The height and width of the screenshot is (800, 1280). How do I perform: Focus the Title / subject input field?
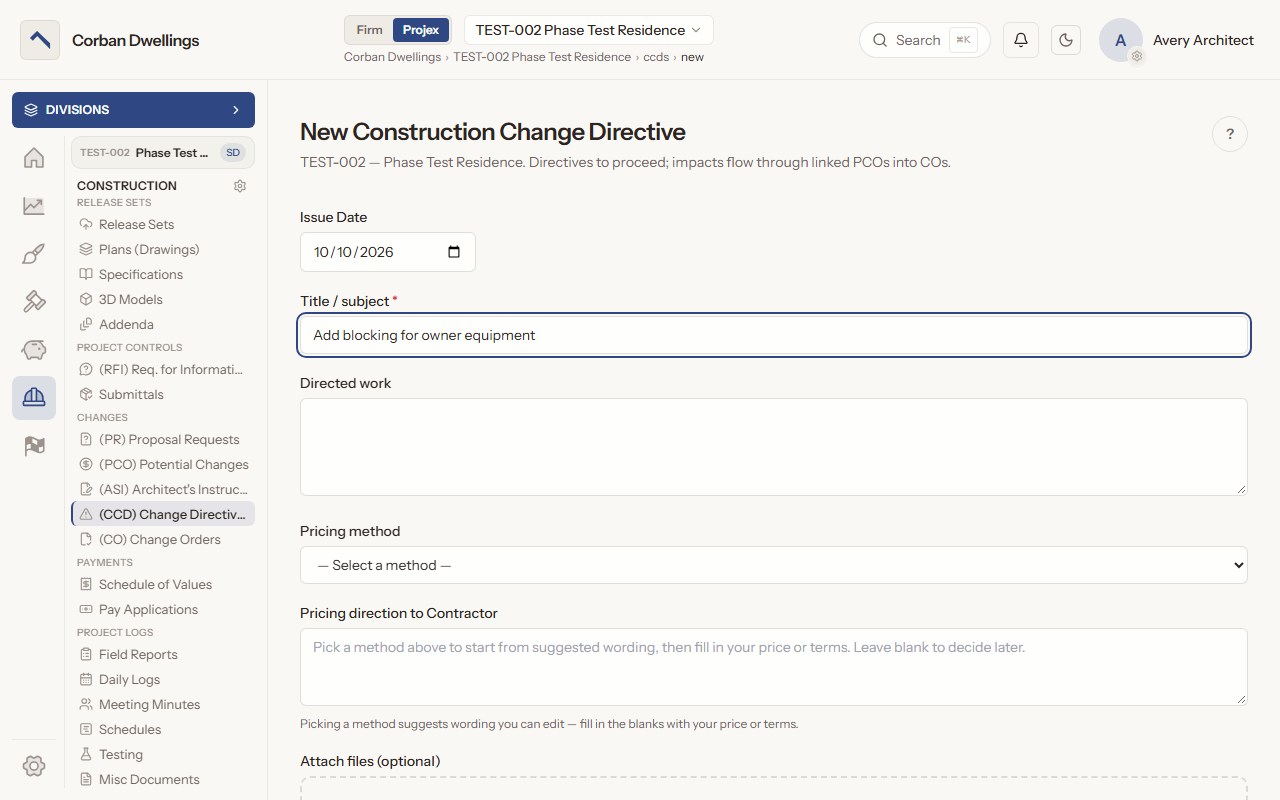point(774,335)
